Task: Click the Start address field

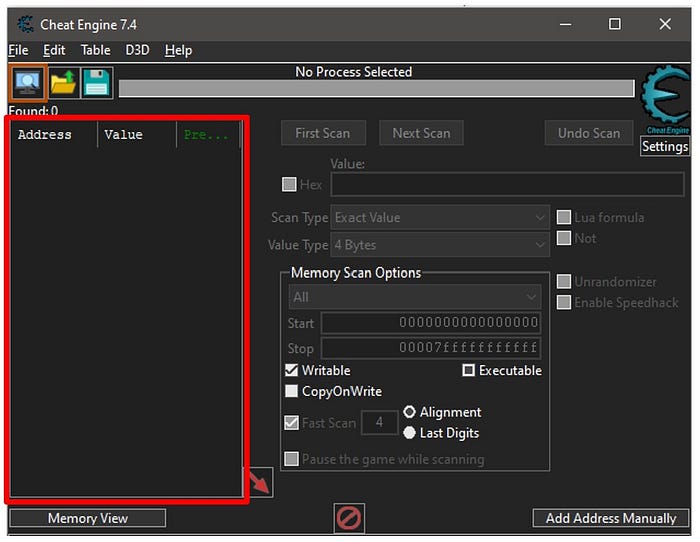Action: (x=431, y=323)
